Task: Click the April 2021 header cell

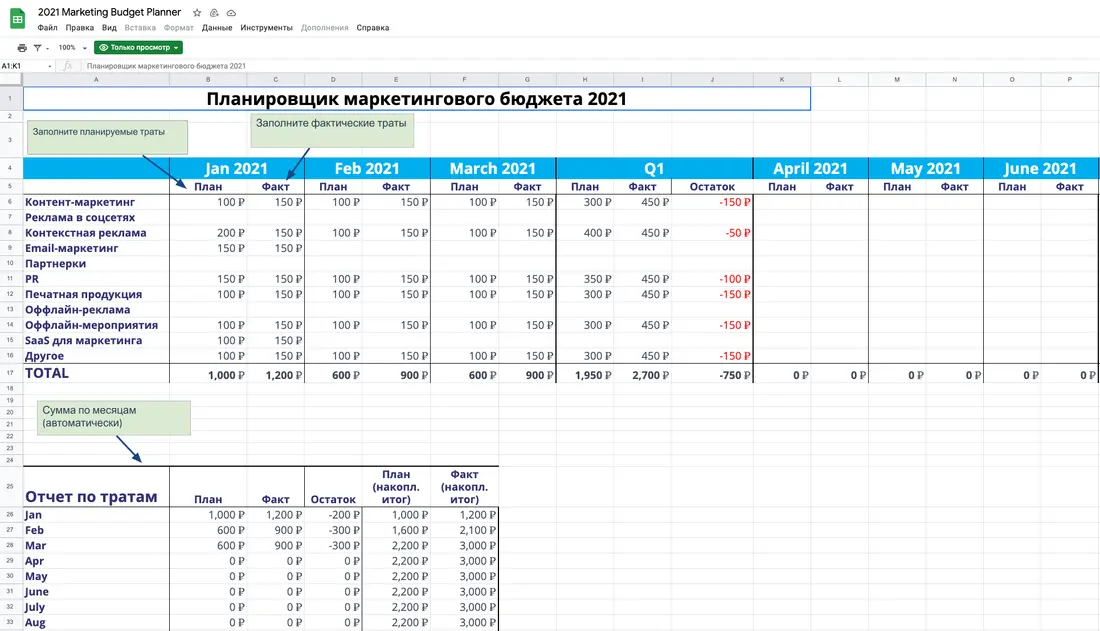Action: pos(810,168)
